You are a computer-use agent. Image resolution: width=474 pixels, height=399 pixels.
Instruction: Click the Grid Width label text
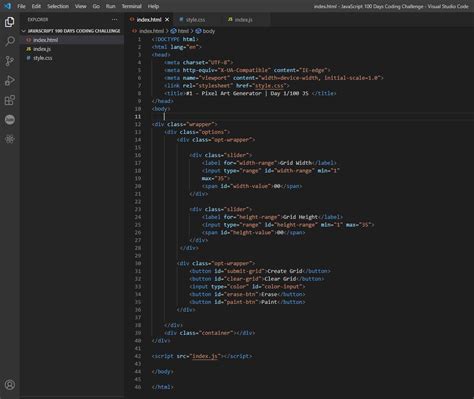[x=295, y=163]
